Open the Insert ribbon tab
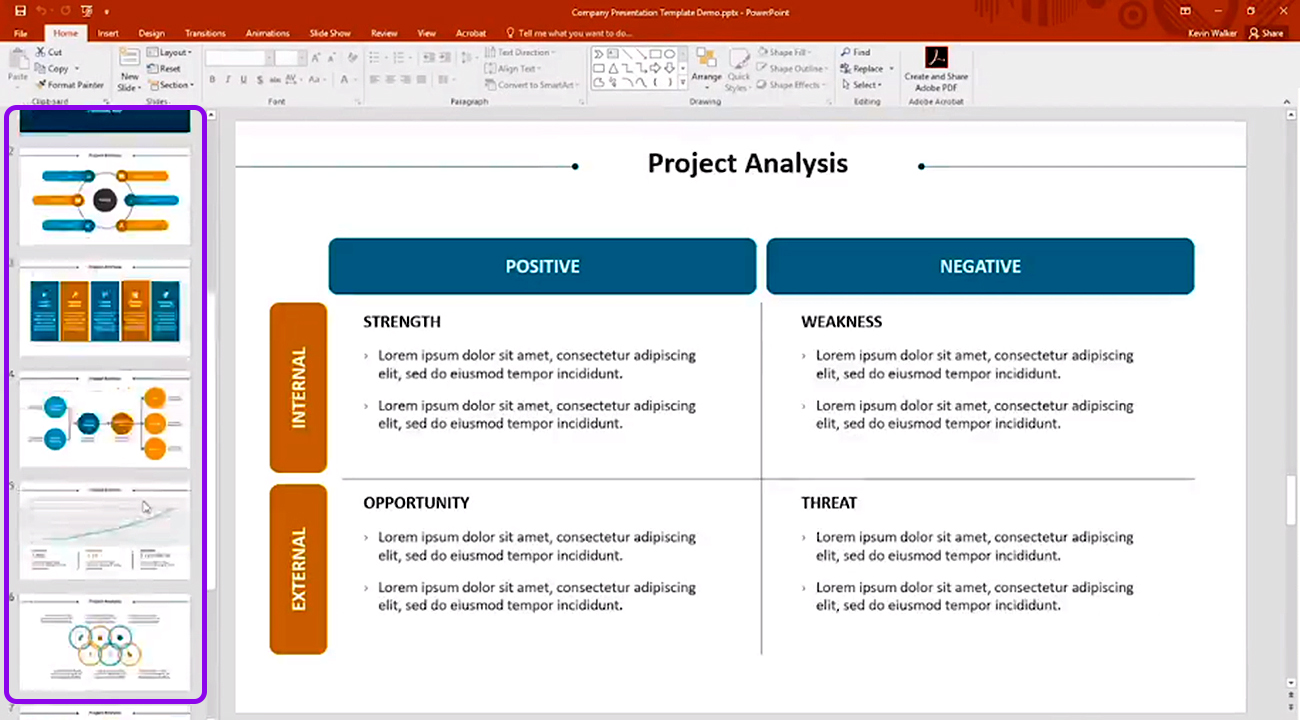This screenshot has height=720, width=1300. coord(108,33)
